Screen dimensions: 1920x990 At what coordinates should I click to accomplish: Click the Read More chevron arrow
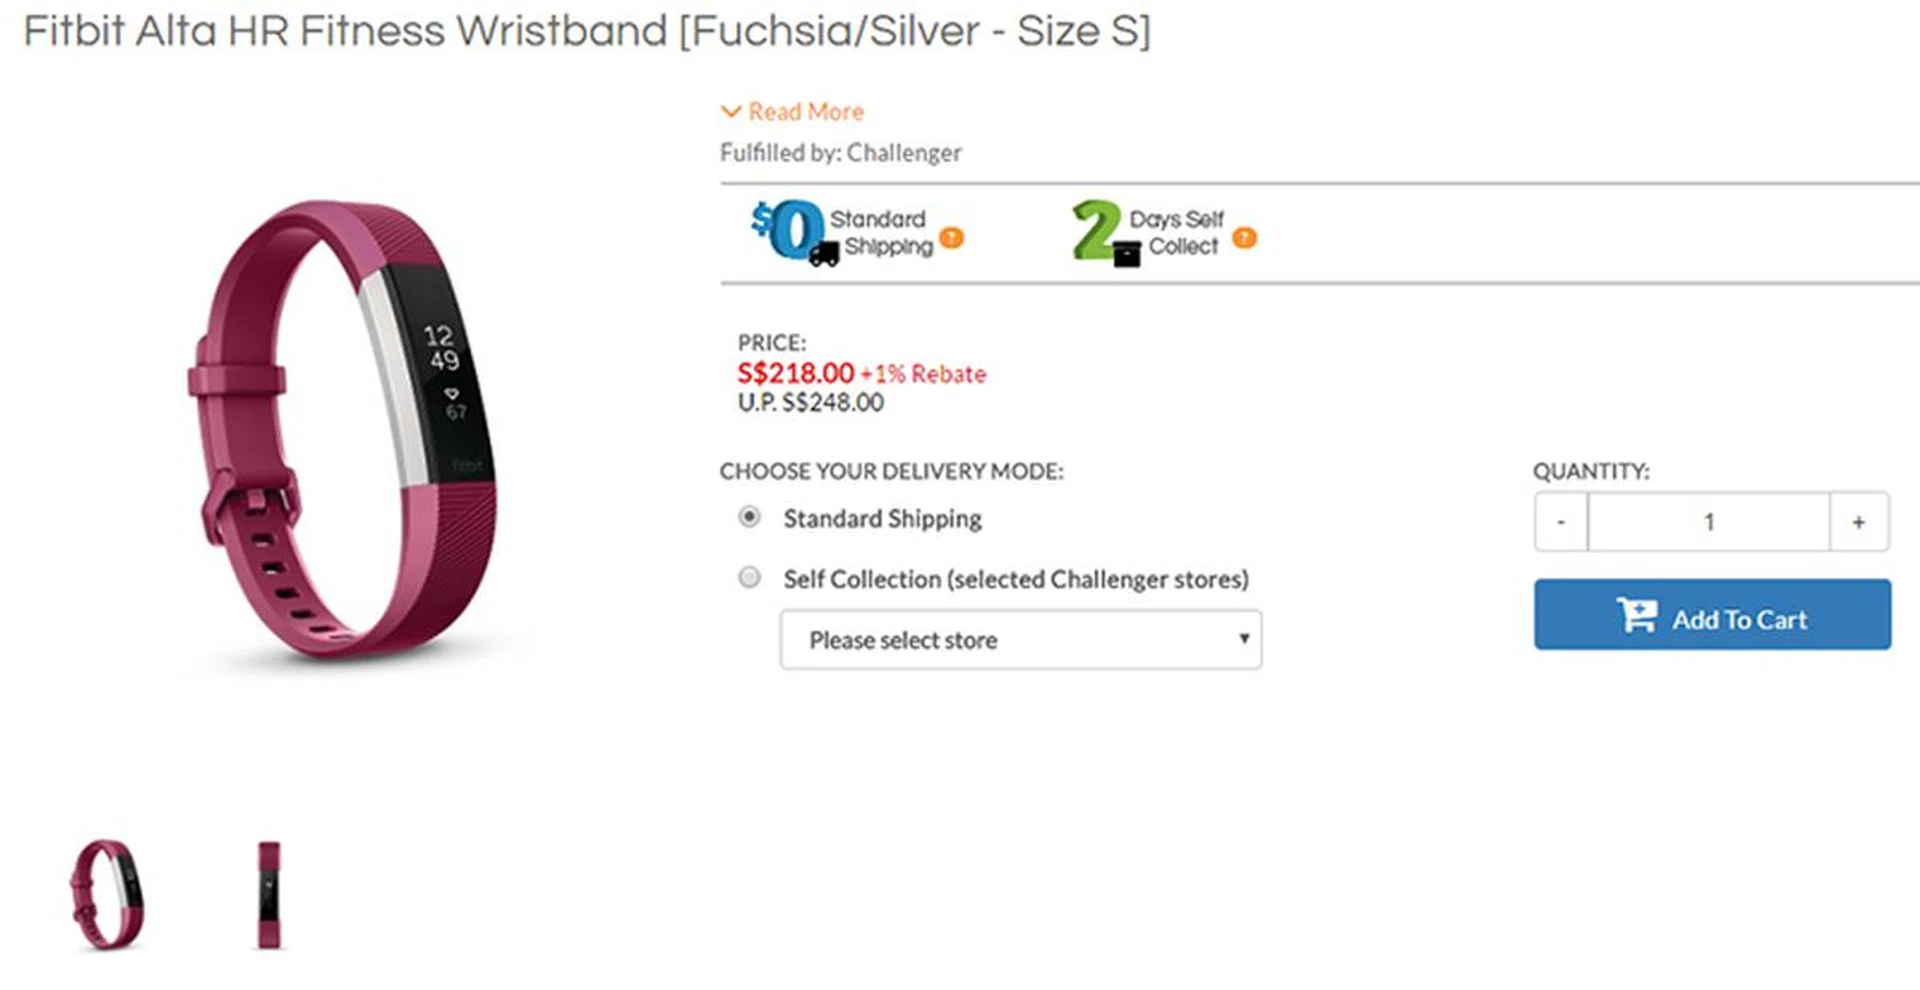[x=731, y=112]
